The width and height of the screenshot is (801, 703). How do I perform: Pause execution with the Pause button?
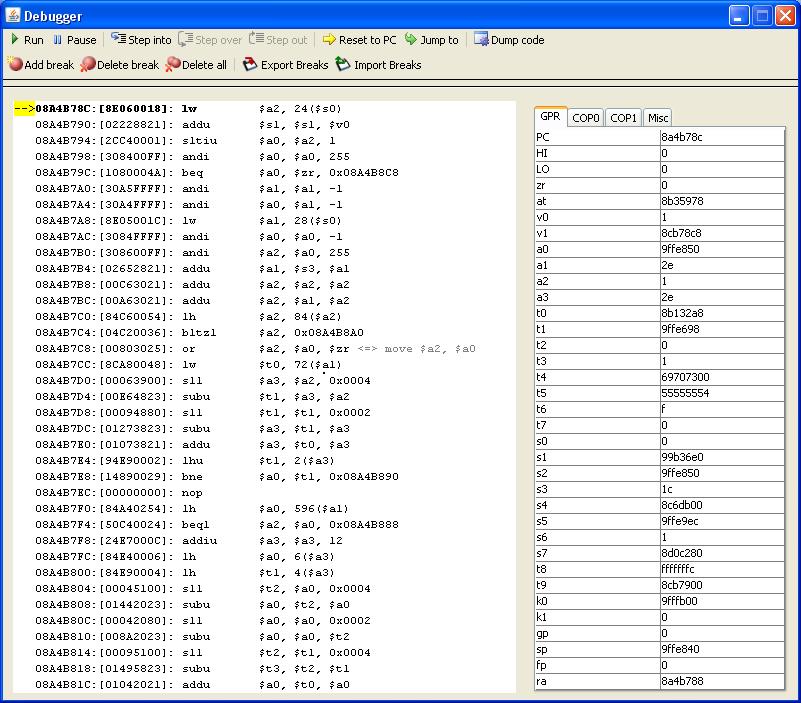pos(74,40)
